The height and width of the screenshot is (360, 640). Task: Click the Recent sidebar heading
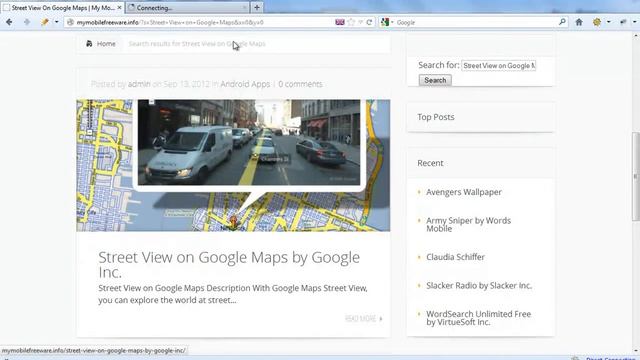(430, 163)
